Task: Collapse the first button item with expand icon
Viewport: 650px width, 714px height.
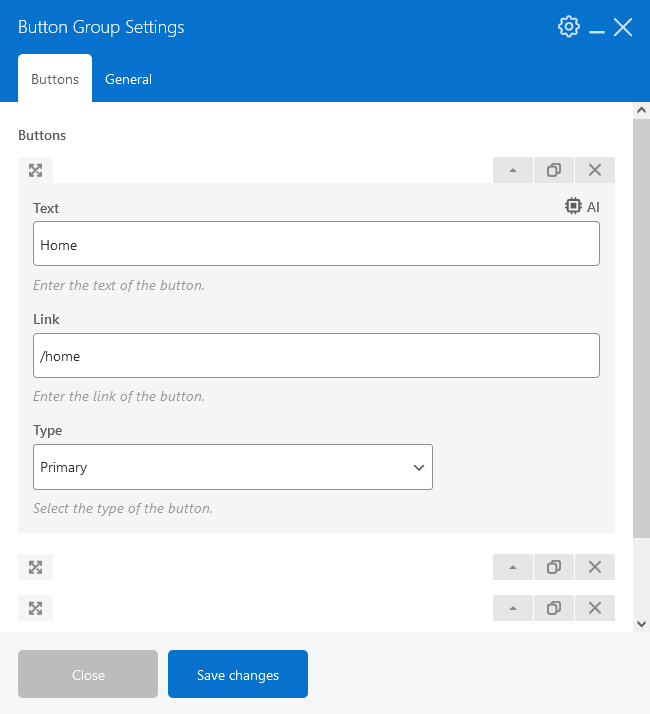Action: pyautogui.click(x=35, y=170)
